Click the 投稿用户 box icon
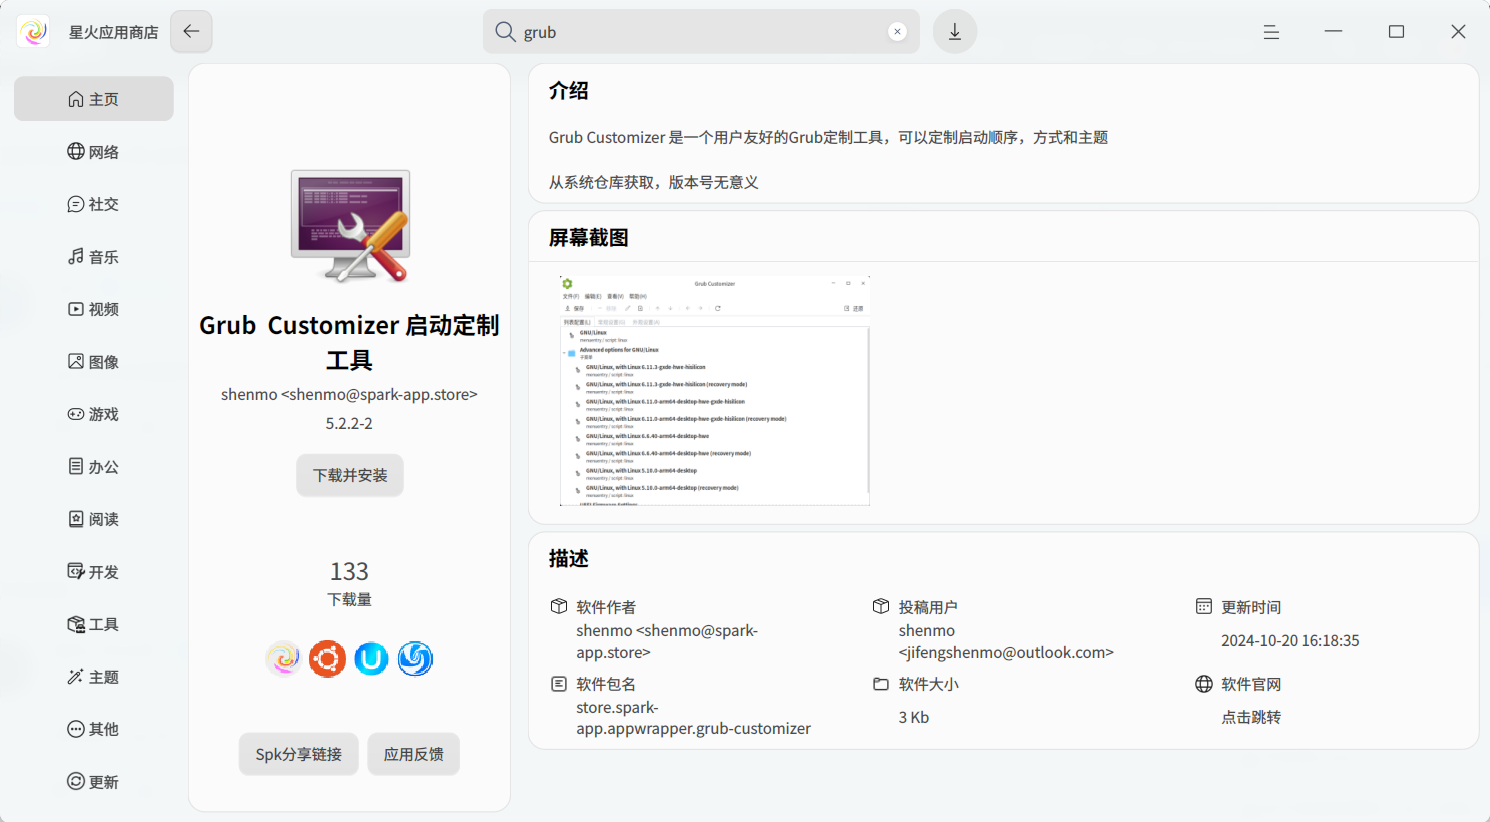1490x822 pixels. point(881,606)
